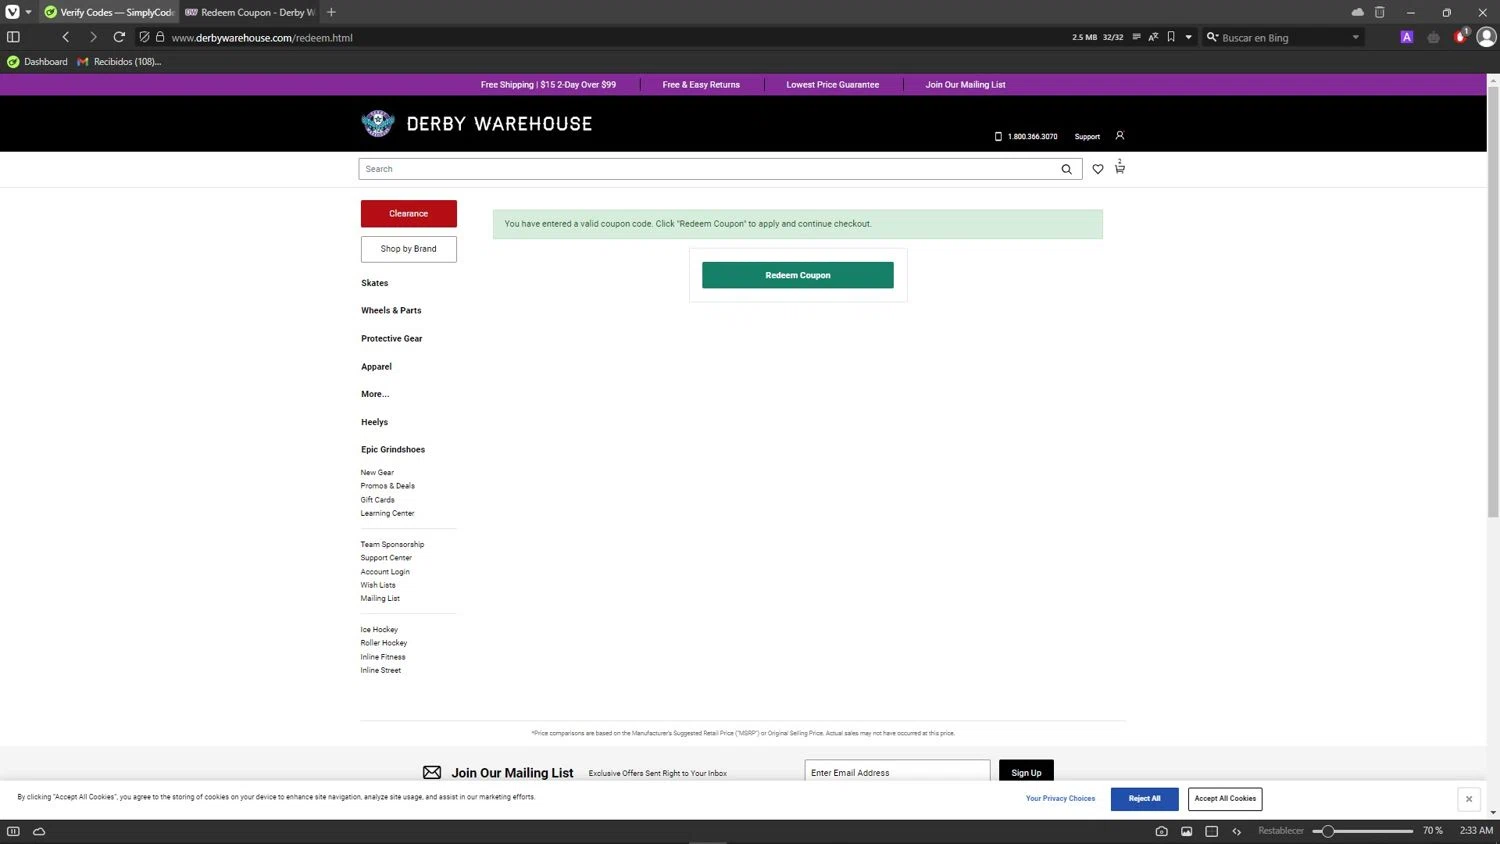This screenshot has height=844, width=1500.
Task: Click Free & Easy Returns in top bar
Action: pyautogui.click(x=701, y=85)
